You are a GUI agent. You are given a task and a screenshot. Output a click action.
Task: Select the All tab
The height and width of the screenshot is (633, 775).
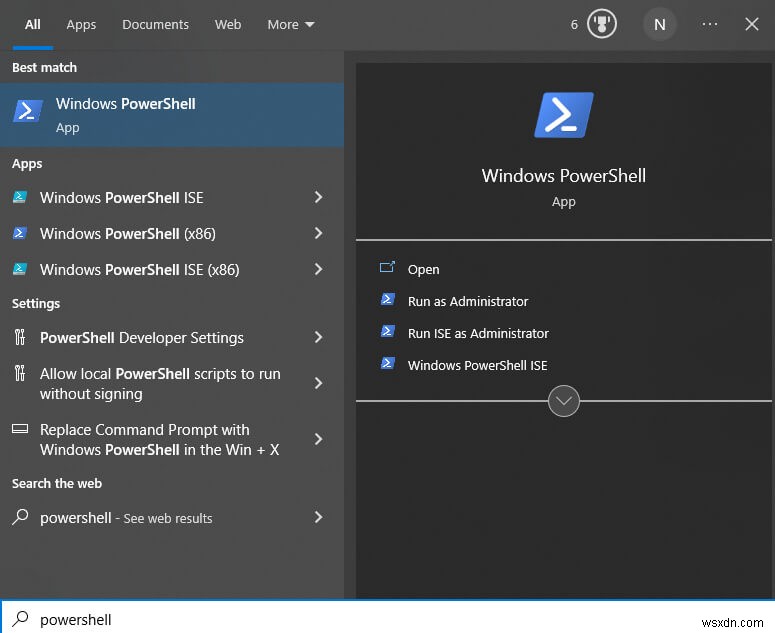[x=33, y=25]
